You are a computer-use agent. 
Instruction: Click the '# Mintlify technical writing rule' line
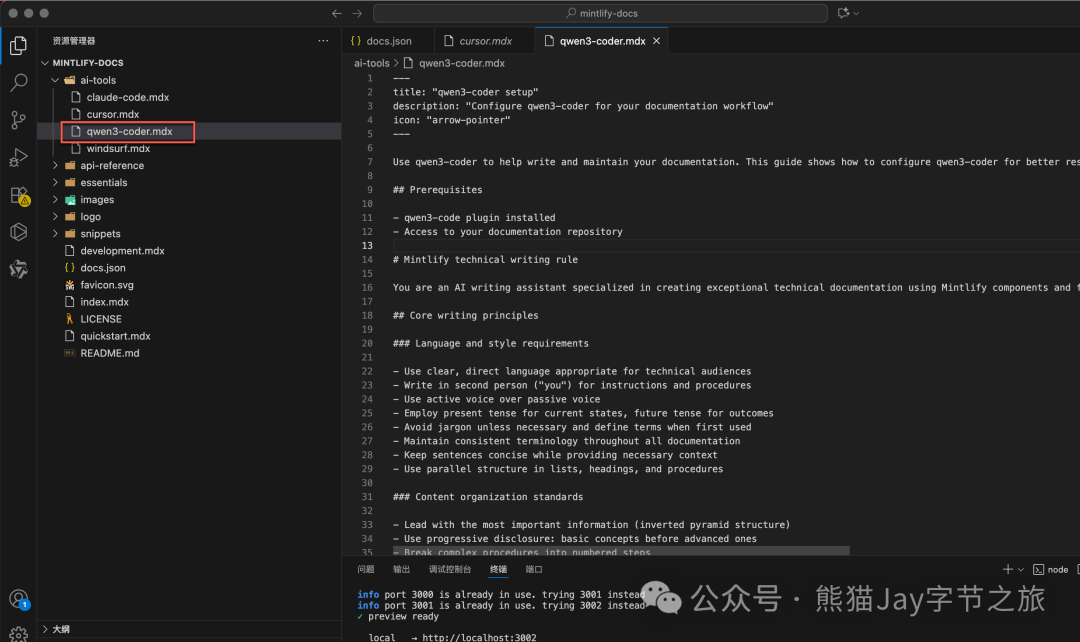485,260
